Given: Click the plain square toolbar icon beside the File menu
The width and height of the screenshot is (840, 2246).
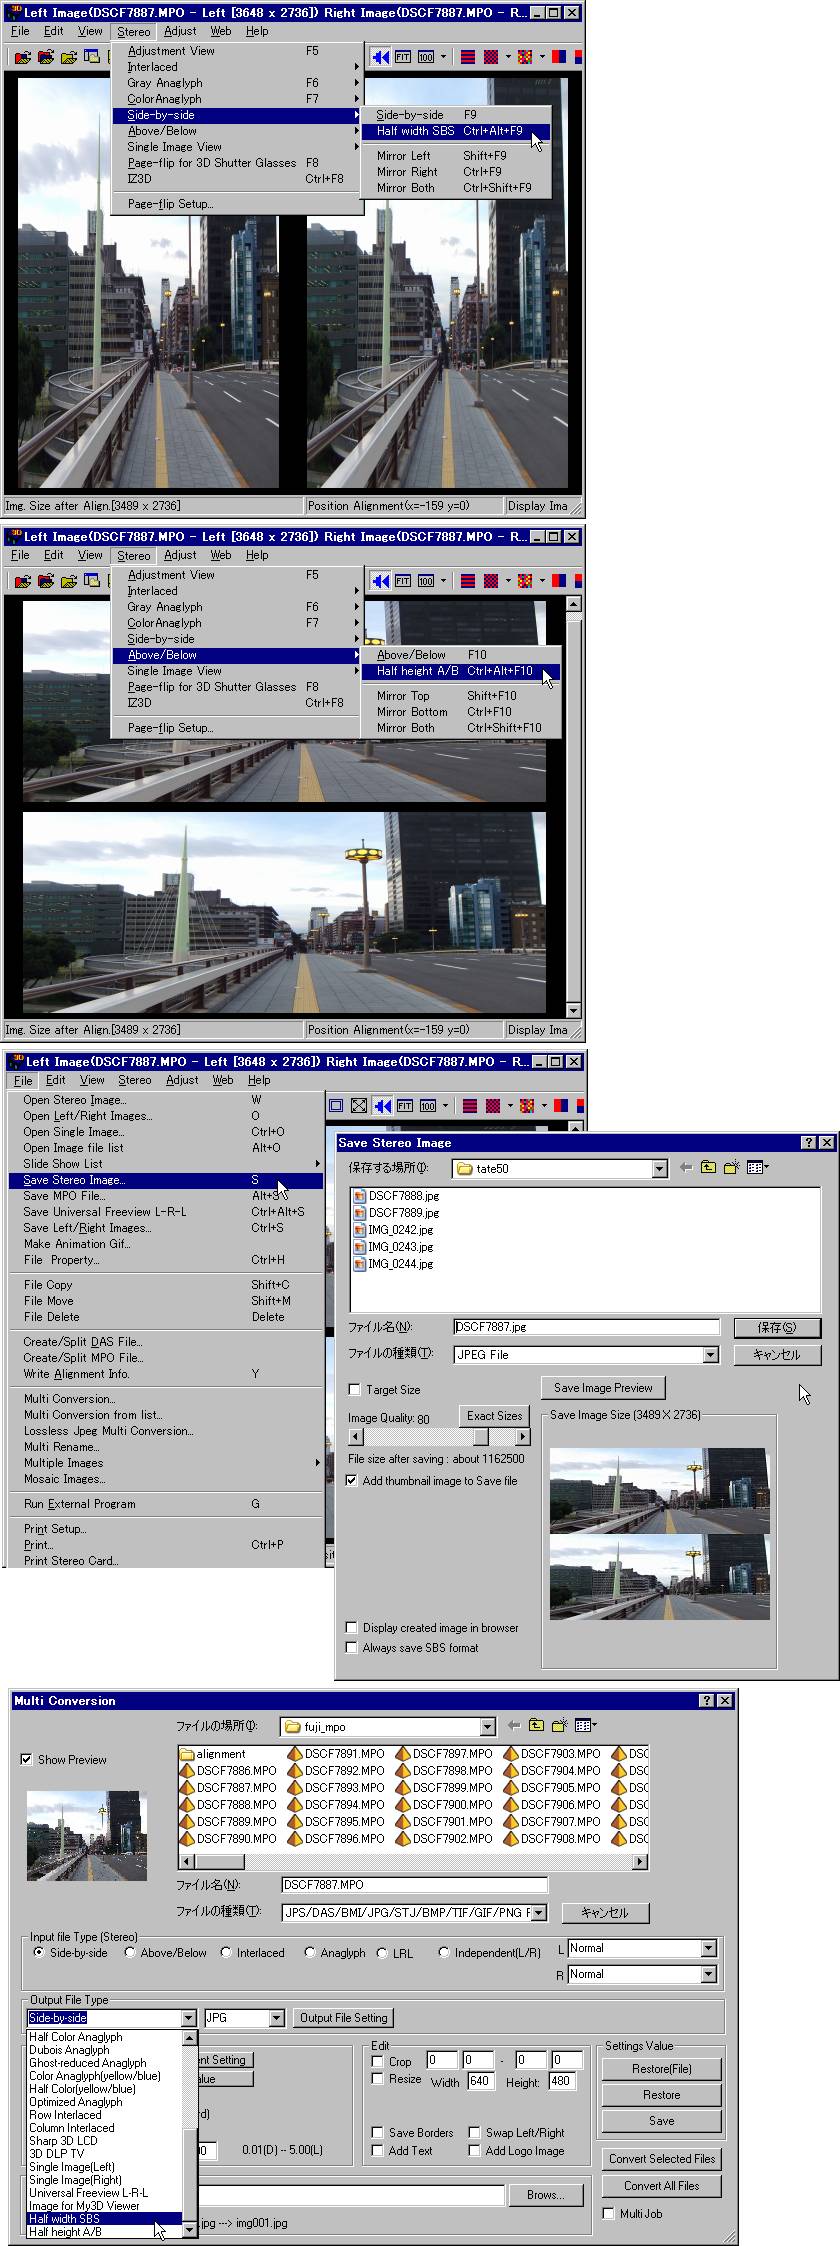Looking at the screenshot, I should pyautogui.click(x=336, y=1106).
